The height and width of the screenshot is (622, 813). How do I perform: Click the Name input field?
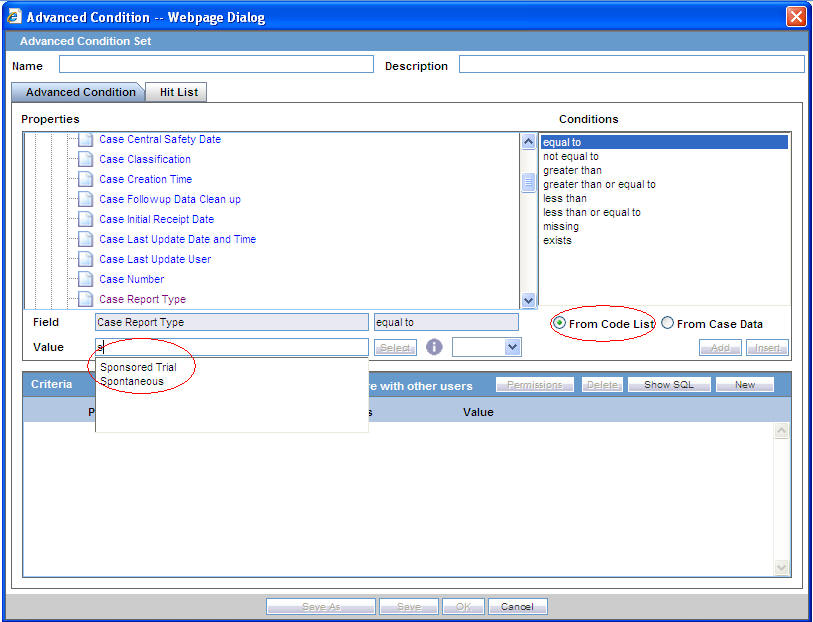[x=216, y=64]
